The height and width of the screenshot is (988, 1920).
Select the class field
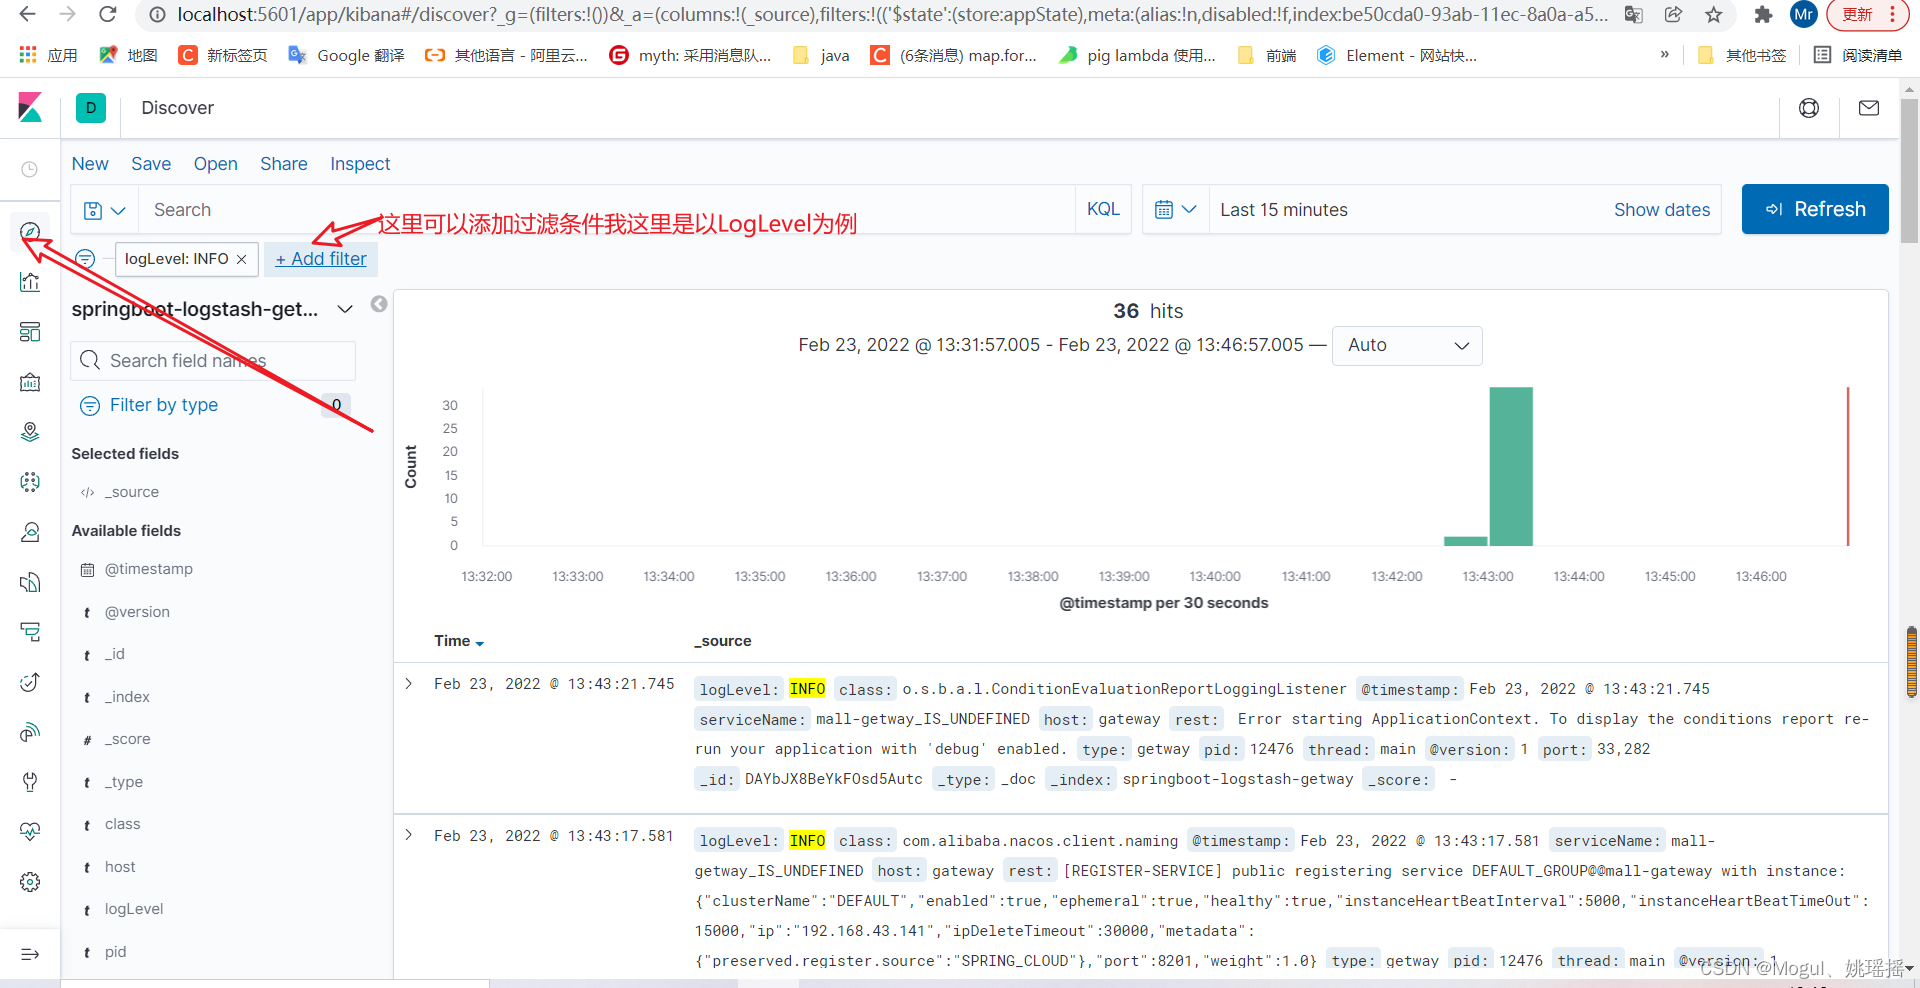[122, 824]
